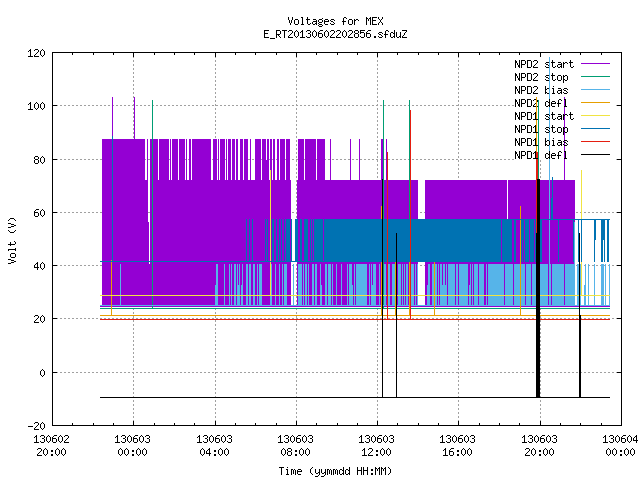Viewport: 640px width, 480px height.
Task: Click the red NPD1 bias legend line
Action: coord(596,142)
